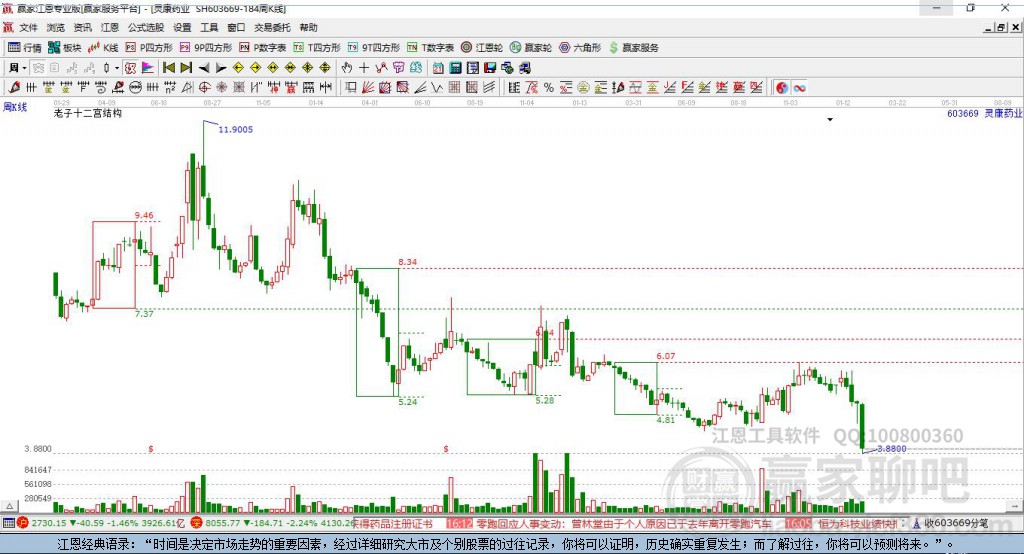
Task: Click the red 613 indicator icon
Action: [x=131, y=68]
